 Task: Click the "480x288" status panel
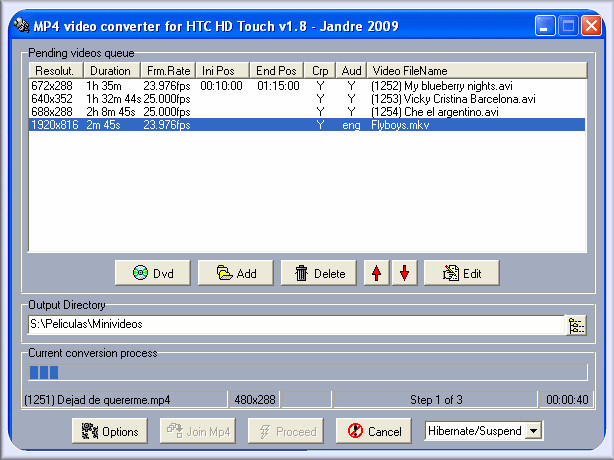coord(255,400)
